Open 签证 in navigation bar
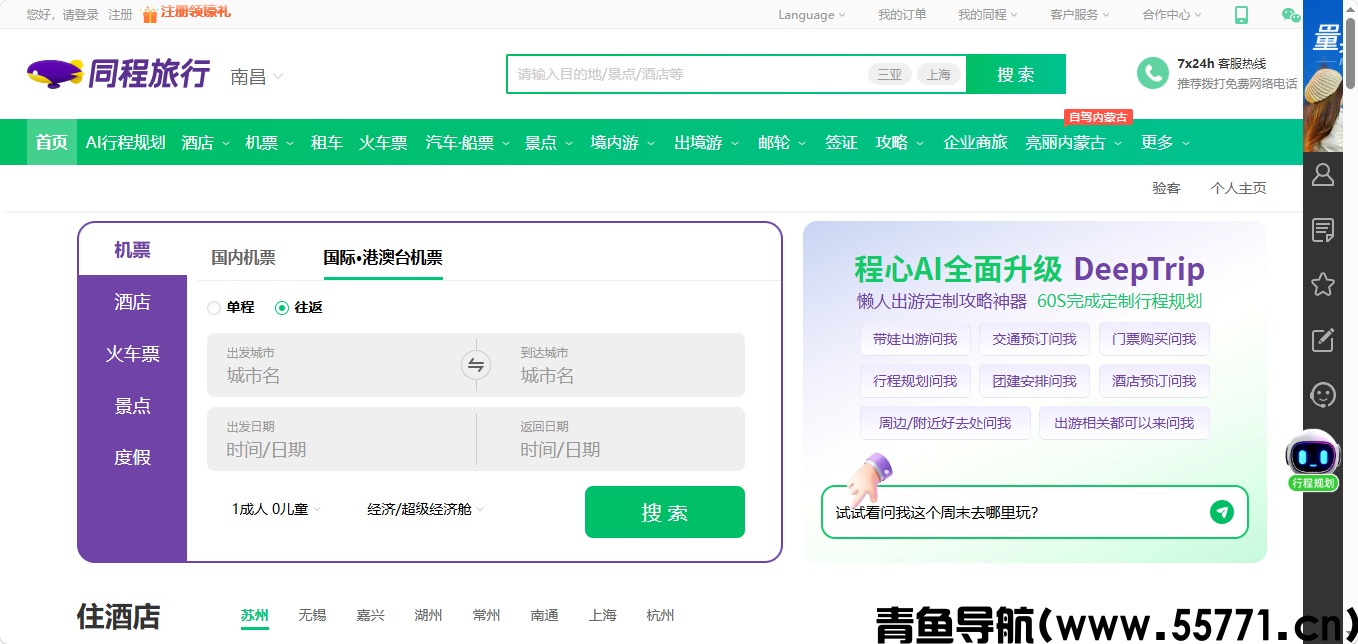Image resolution: width=1358 pixels, height=644 pixels. pyautogui.click(x=841, y=143)
